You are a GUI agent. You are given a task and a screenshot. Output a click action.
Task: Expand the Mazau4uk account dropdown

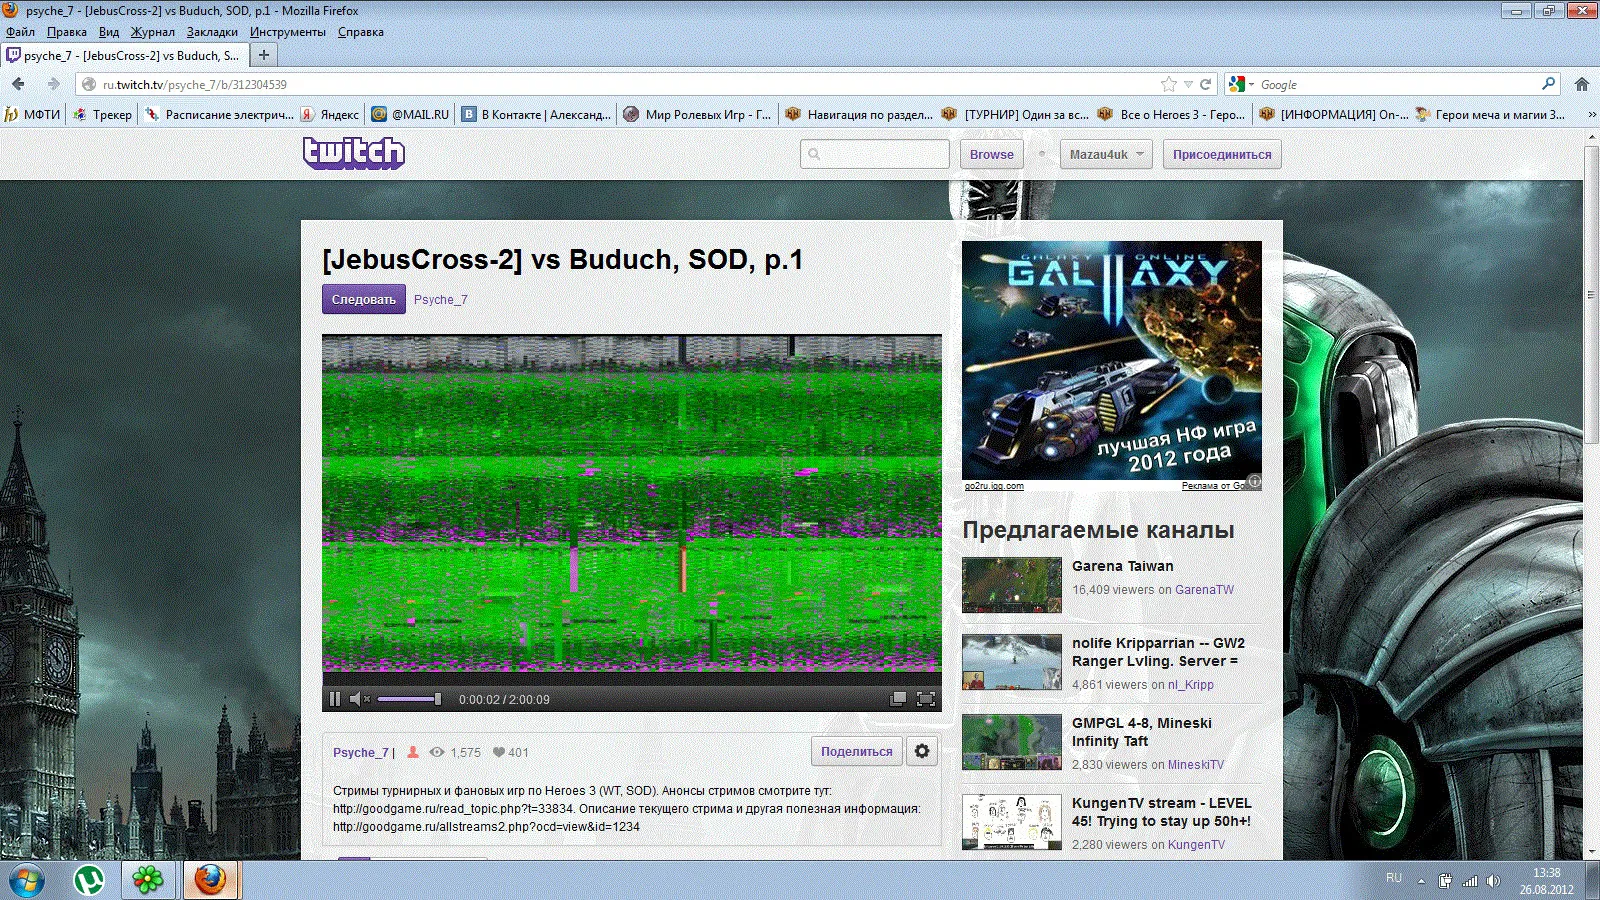[1106, 154]
